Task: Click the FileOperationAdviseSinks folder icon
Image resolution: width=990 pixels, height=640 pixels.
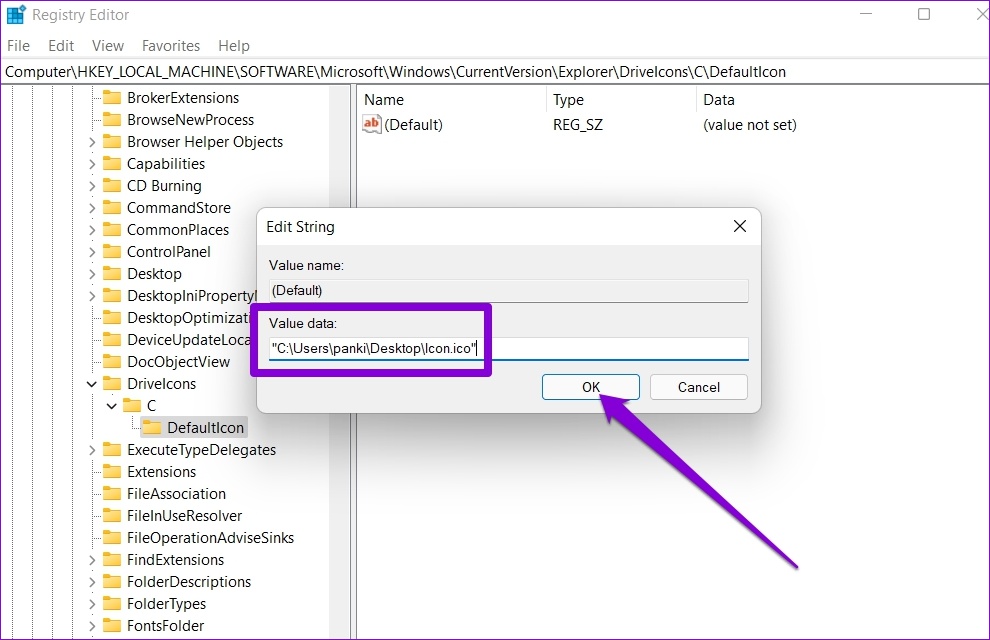Action: [x=112, y=538]
